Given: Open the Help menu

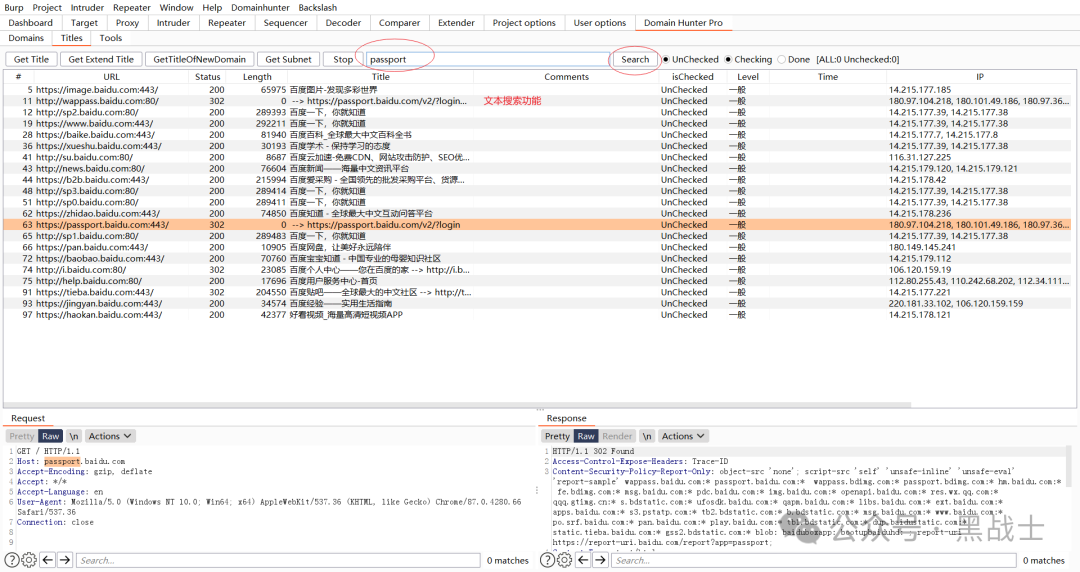Looking at the screenshot, I should (x=212, y=8).
